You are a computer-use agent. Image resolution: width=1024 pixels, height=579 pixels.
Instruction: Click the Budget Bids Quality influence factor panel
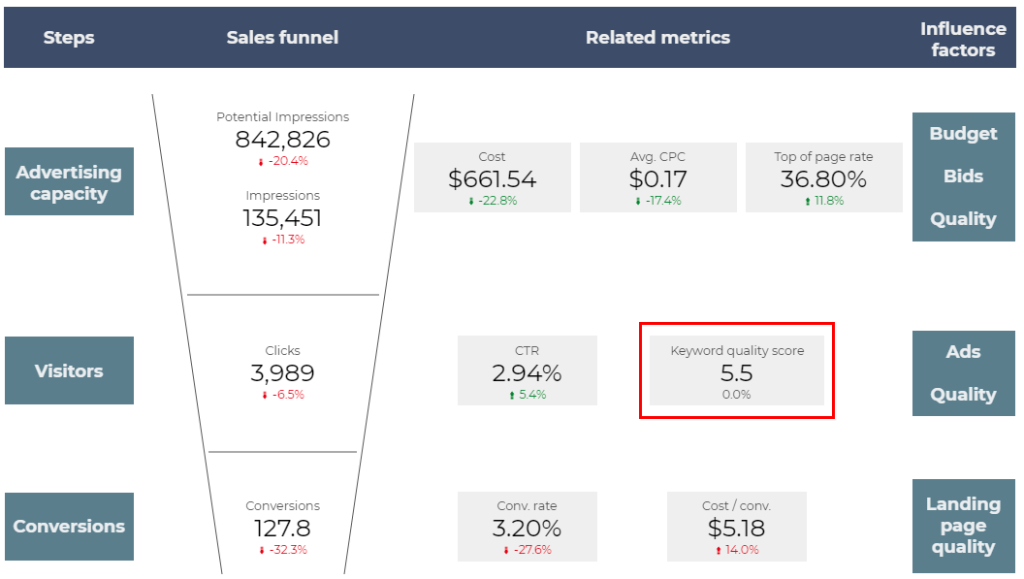(962, 177)
